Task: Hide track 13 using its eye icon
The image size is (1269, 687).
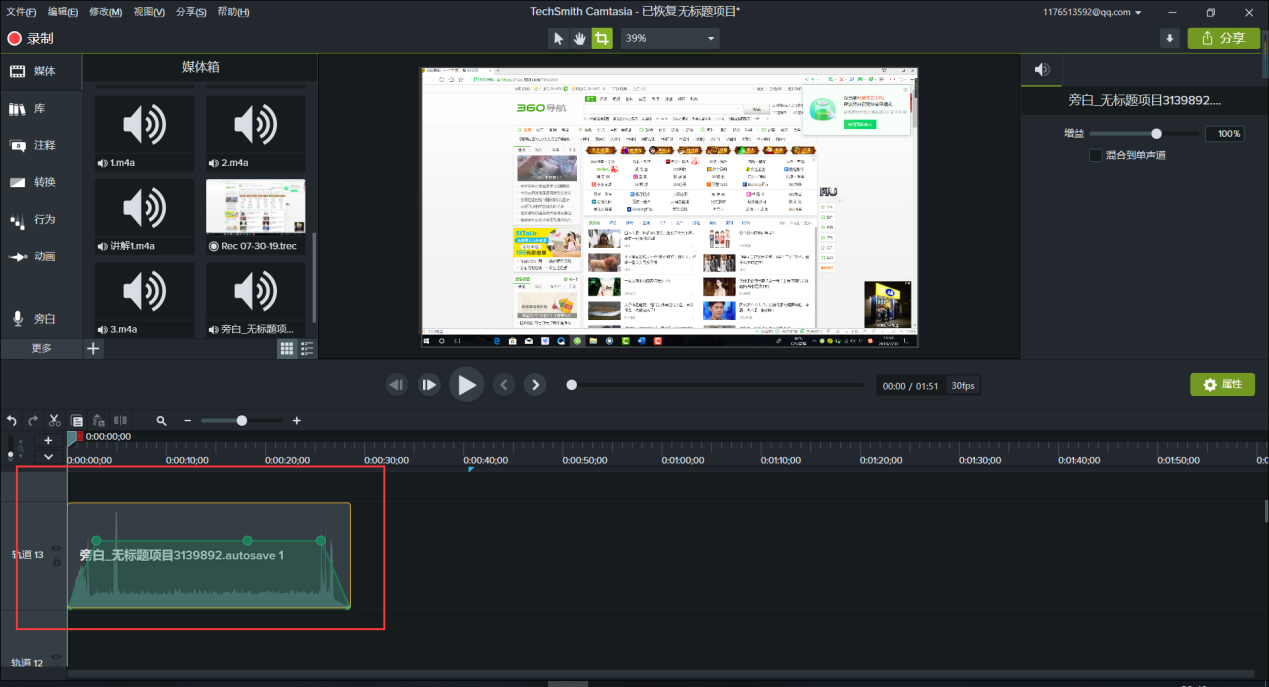Action: (56, 548)
